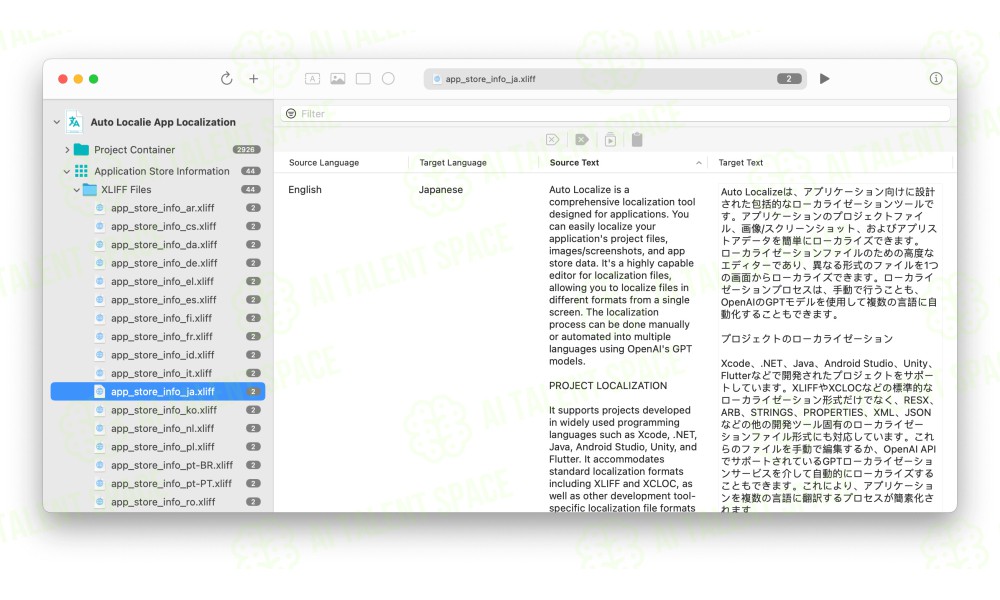Select the circle icon in the toolbar
Image resolution: width=1000 pixels, height=600 pixels.
(388, 78)
